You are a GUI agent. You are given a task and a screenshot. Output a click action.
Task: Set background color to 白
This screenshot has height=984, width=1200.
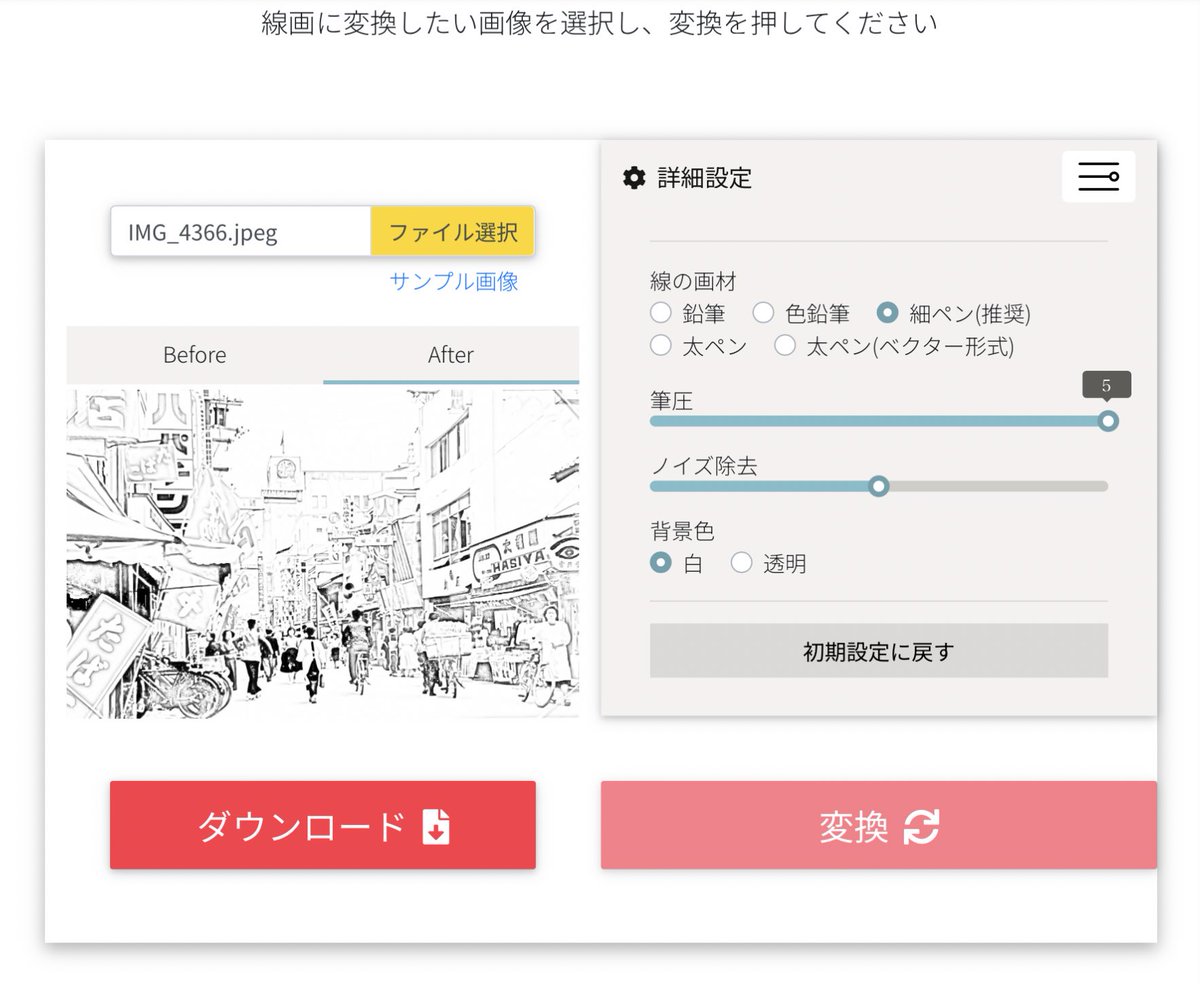point(660,563)
